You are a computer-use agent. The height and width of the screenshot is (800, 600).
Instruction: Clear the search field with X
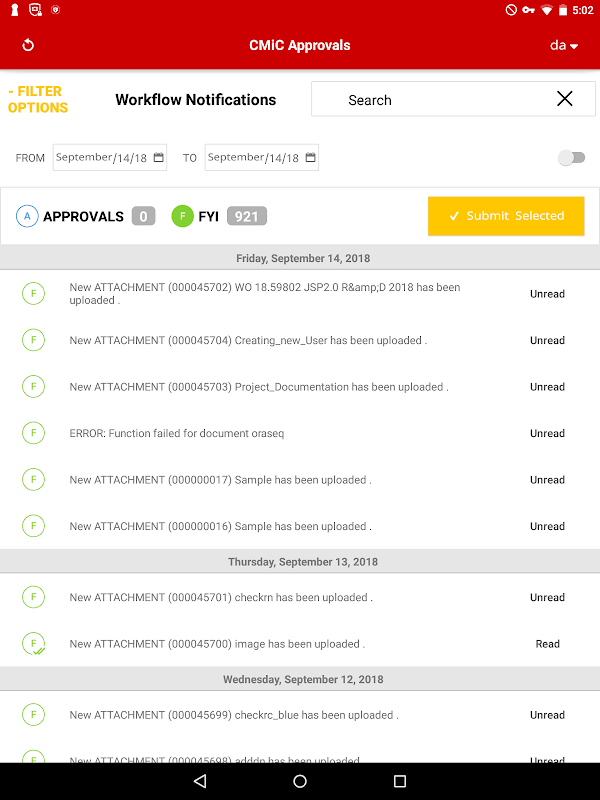(565, 99)
